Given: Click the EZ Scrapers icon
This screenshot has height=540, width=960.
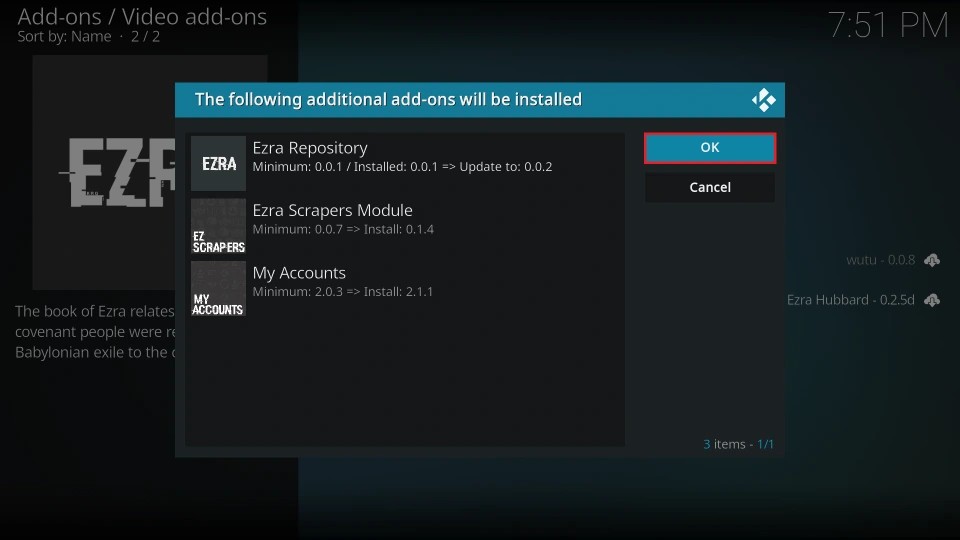Looking at the screenshot, I should point(219,226).
